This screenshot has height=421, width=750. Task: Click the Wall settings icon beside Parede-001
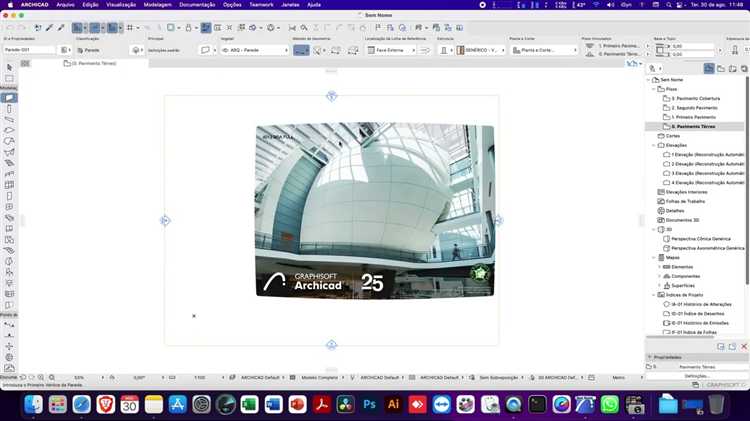[x=64, y=50]
